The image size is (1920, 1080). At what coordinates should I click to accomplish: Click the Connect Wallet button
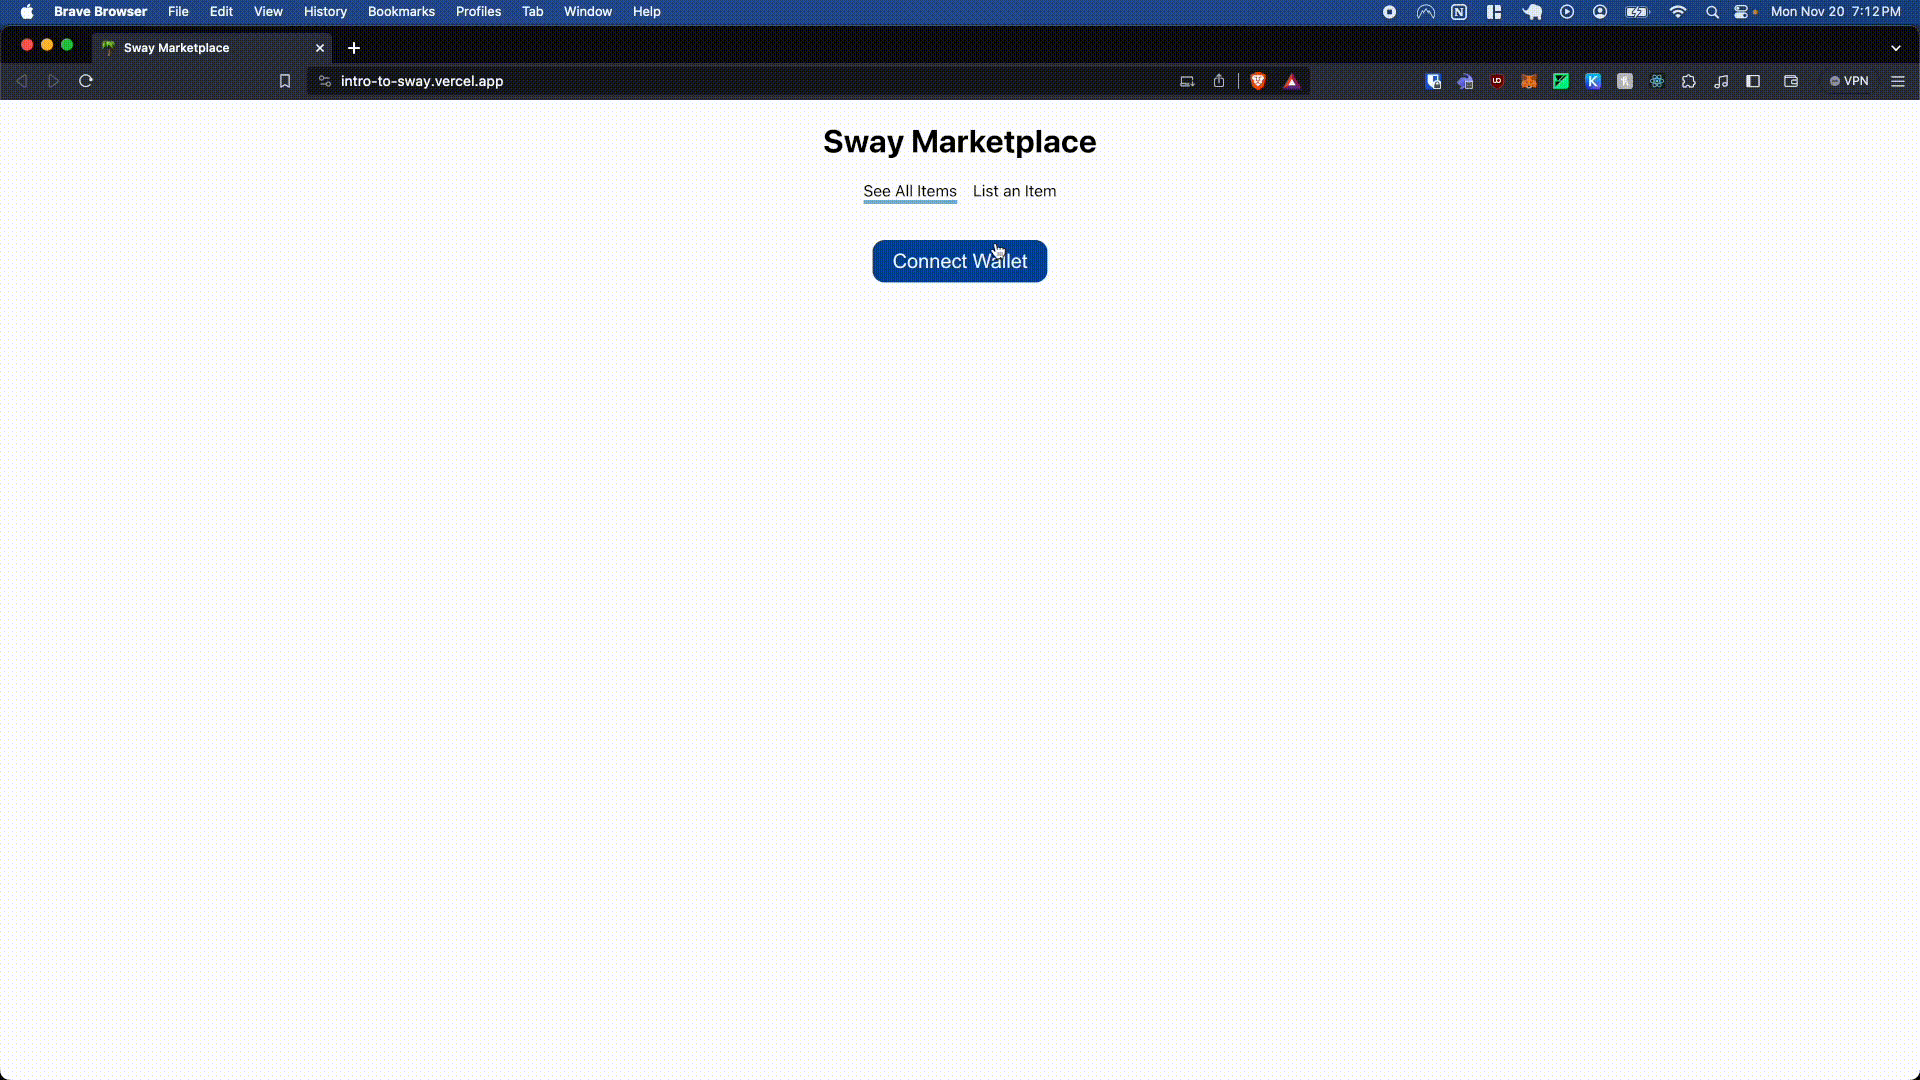click(959, 261)
